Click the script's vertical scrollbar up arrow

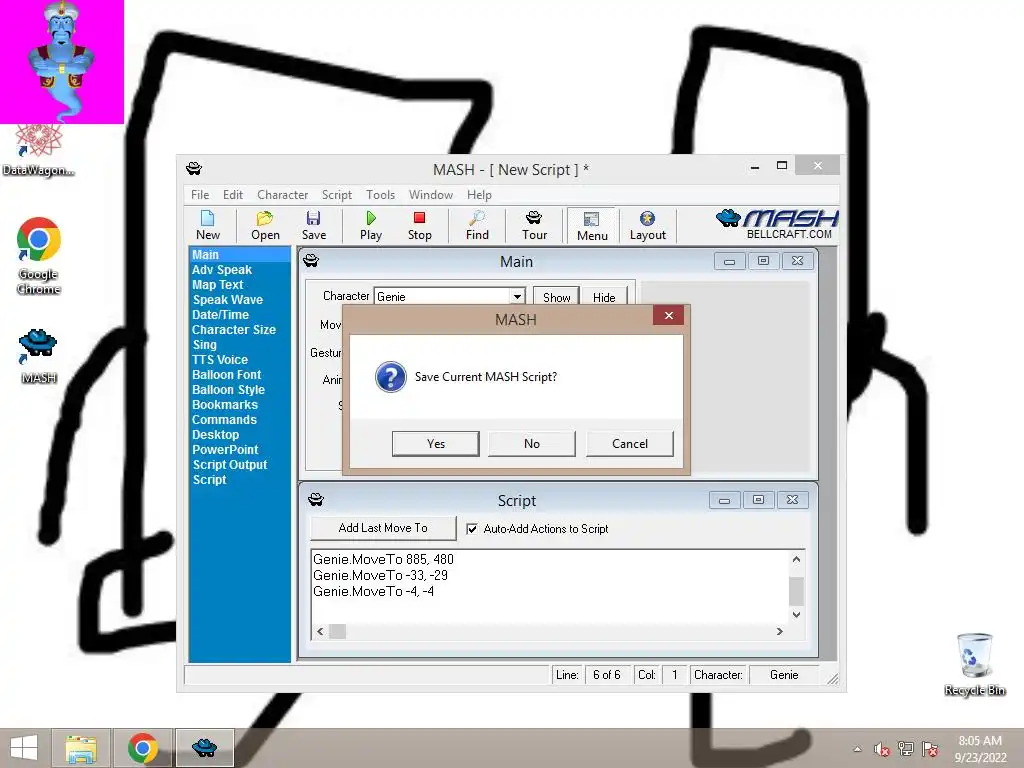pyautogui.click(x=796, y=559)
